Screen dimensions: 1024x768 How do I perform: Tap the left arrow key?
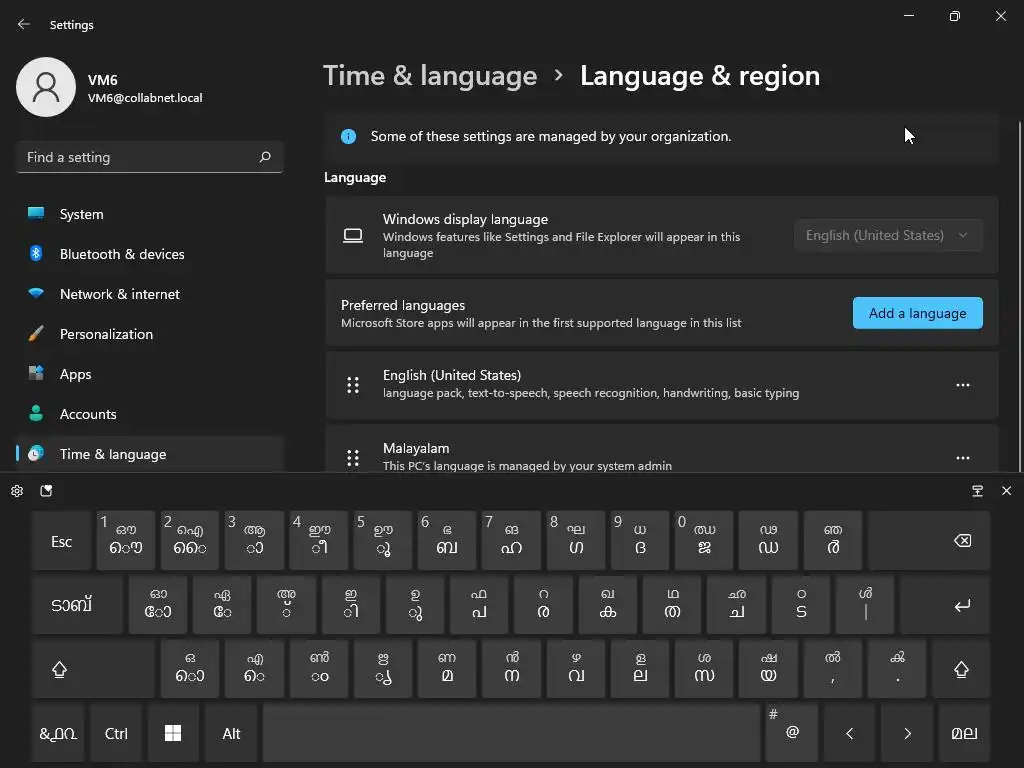[x=850, y=733]
